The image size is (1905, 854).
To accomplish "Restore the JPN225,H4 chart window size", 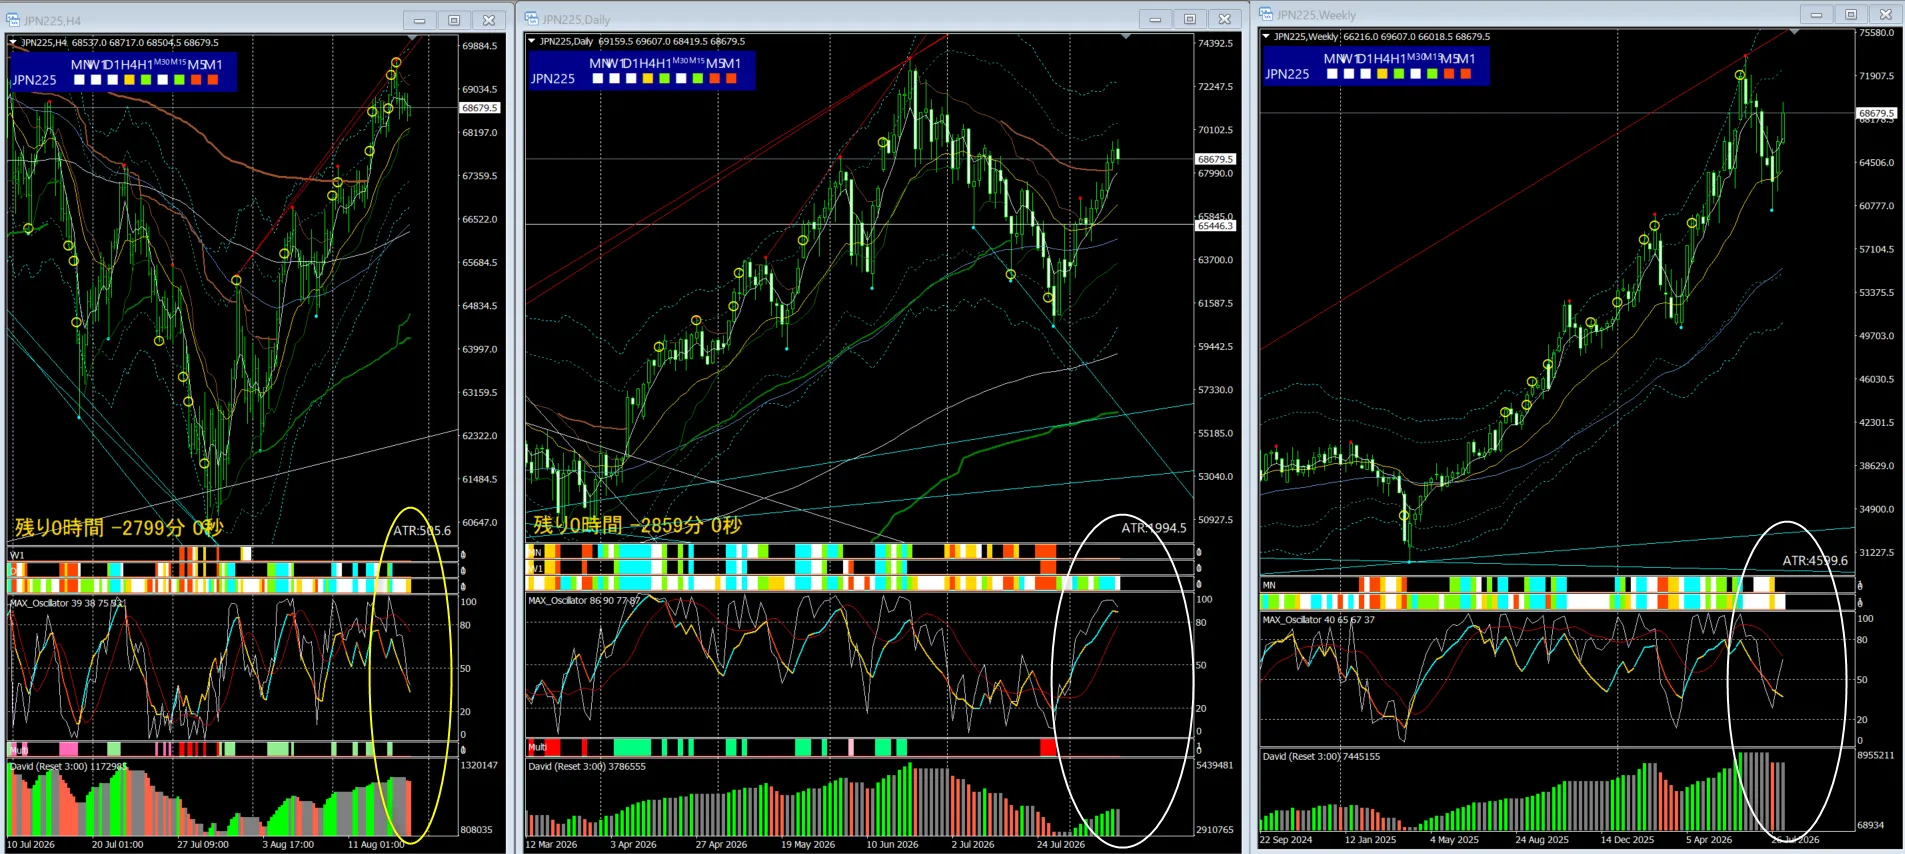I will click(x=454, y=20).
